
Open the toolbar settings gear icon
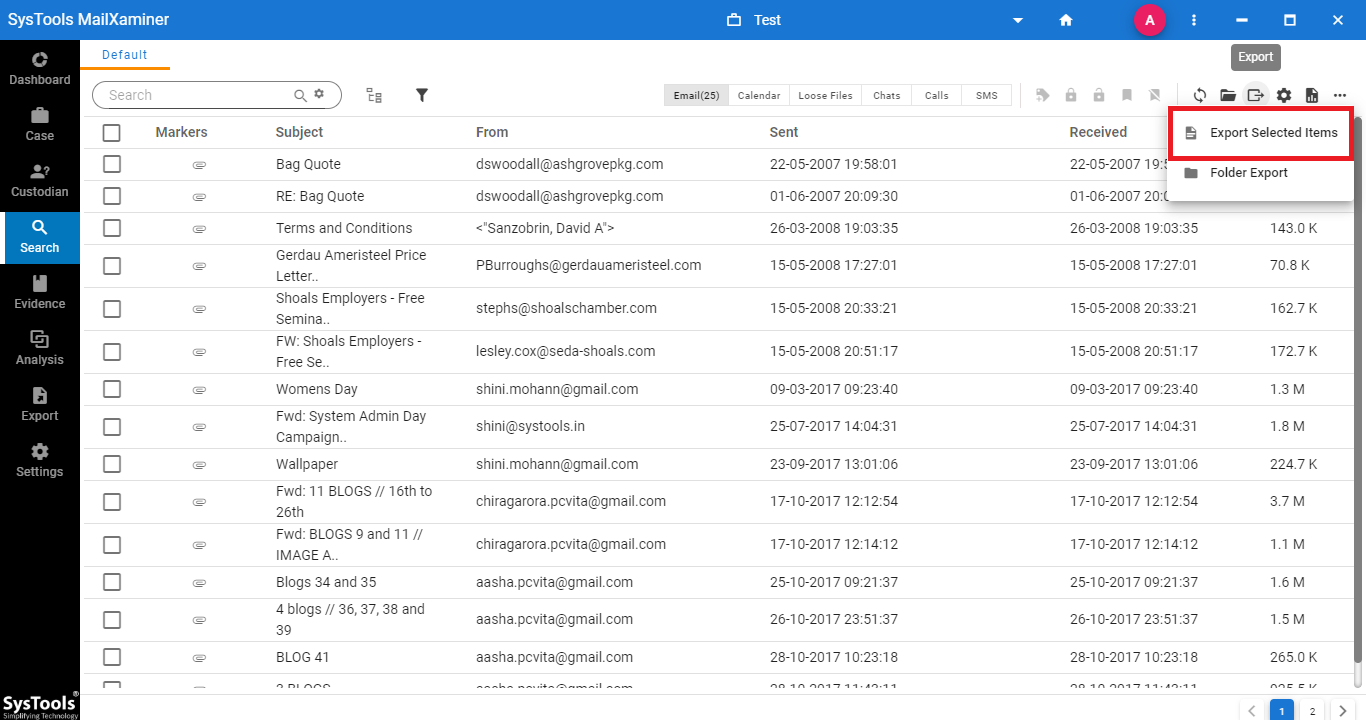tap(1284, 95)
